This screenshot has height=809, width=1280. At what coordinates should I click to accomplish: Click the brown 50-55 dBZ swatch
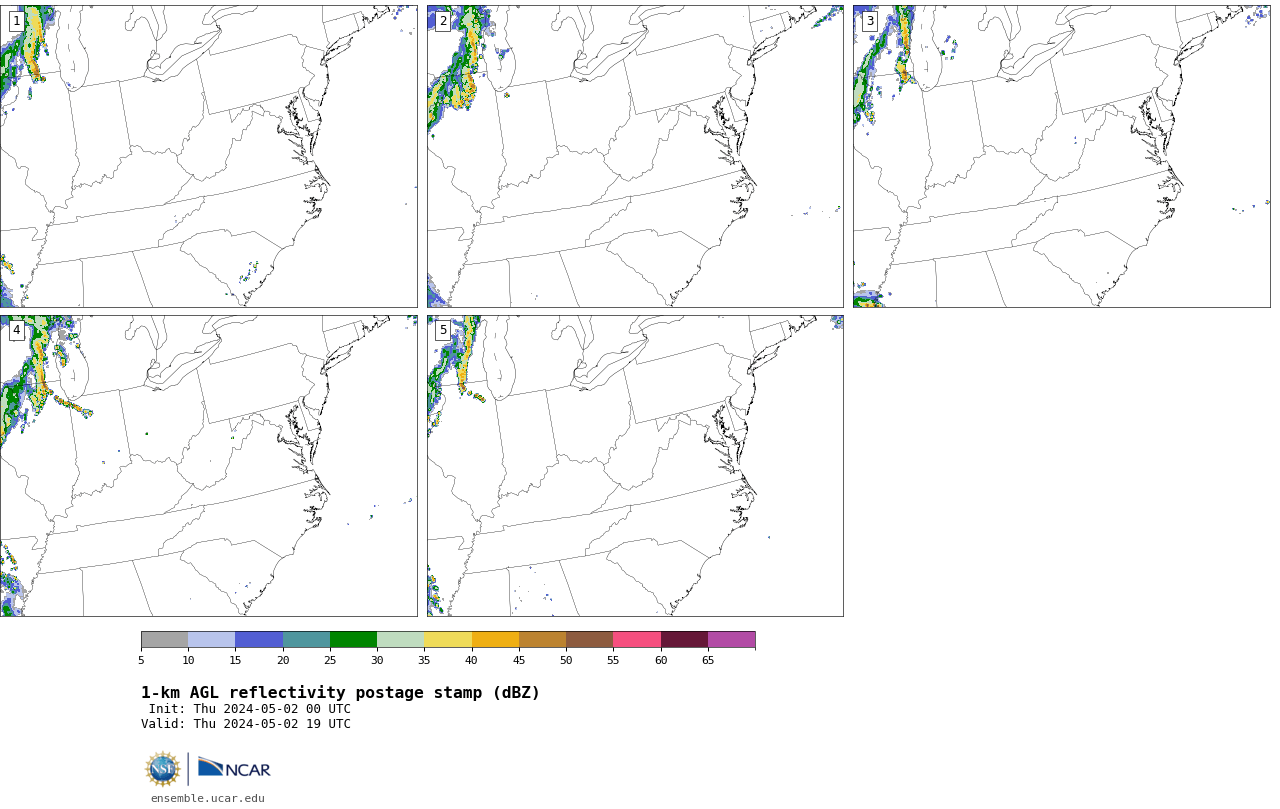[590, 640]
